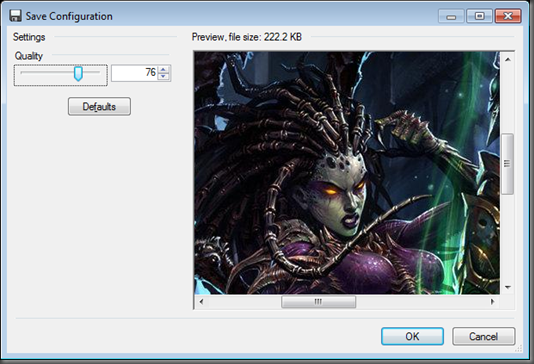Click the preview's vertical scrollbar up arrow
The height and width of the screenshot is (364, 534).
click(x=508, y=60)
